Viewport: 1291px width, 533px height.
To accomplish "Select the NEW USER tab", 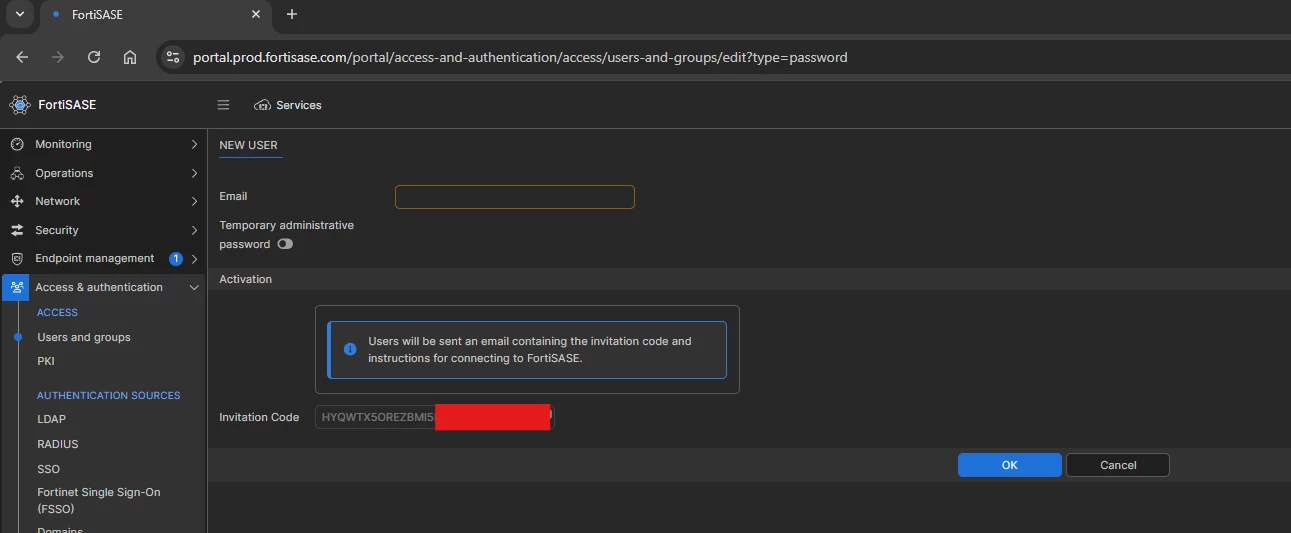I will 249,146.
